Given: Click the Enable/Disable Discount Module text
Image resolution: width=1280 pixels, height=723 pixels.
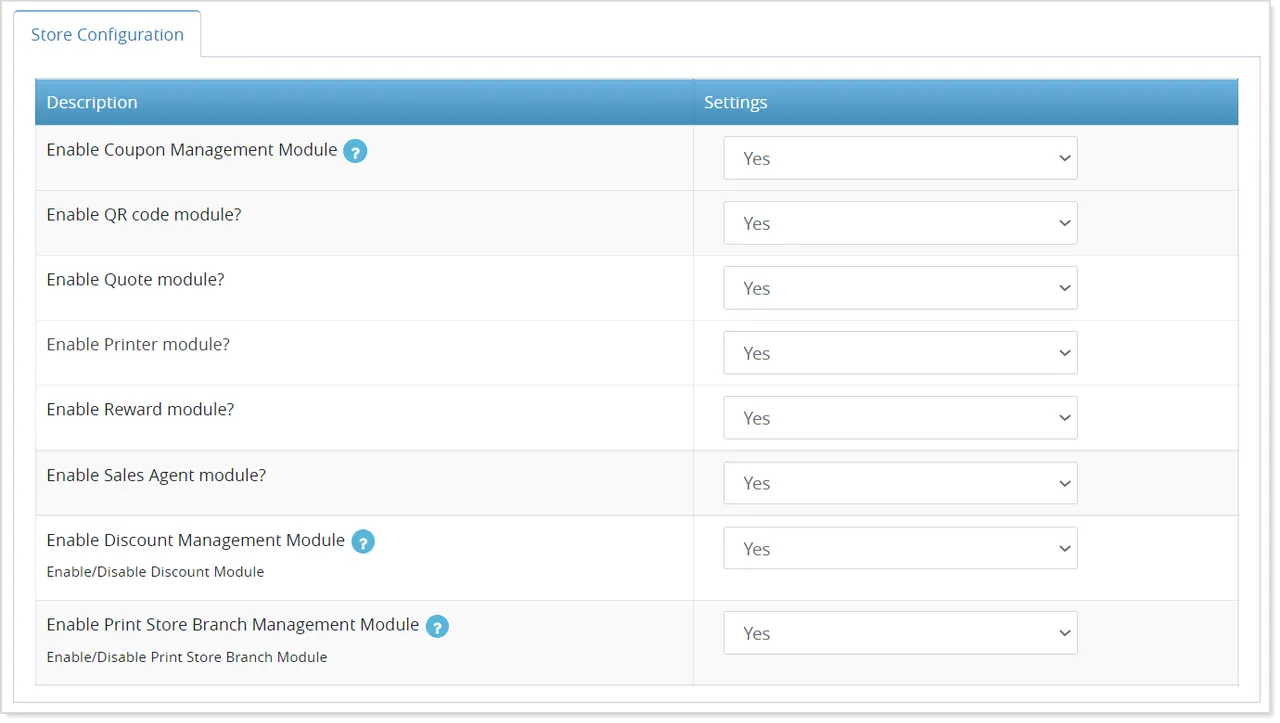Looking at the screenshot, I should click(155, 572).
